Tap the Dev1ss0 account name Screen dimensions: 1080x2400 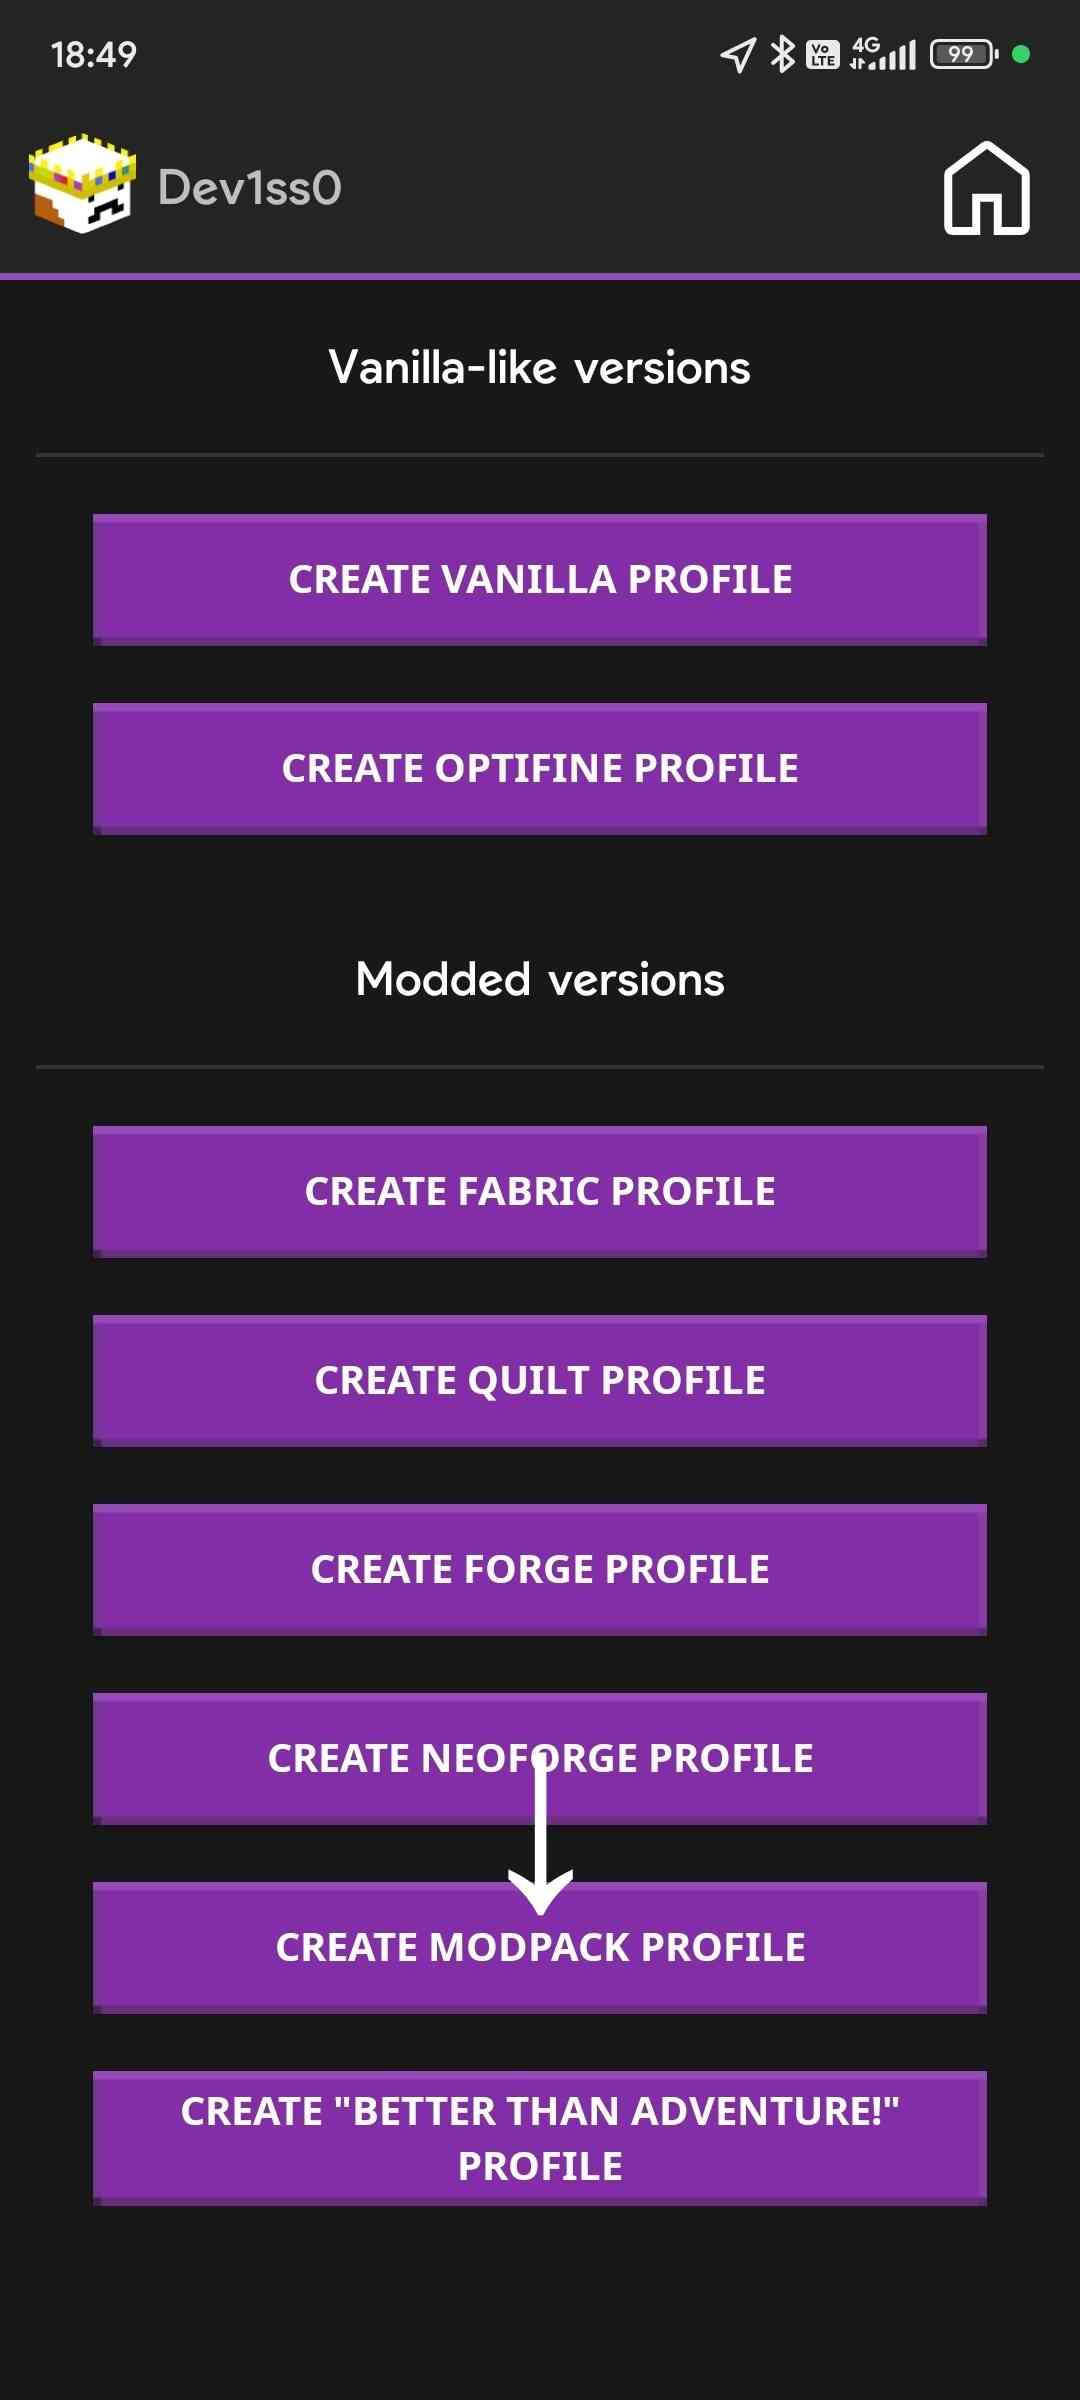coord(250,188)
